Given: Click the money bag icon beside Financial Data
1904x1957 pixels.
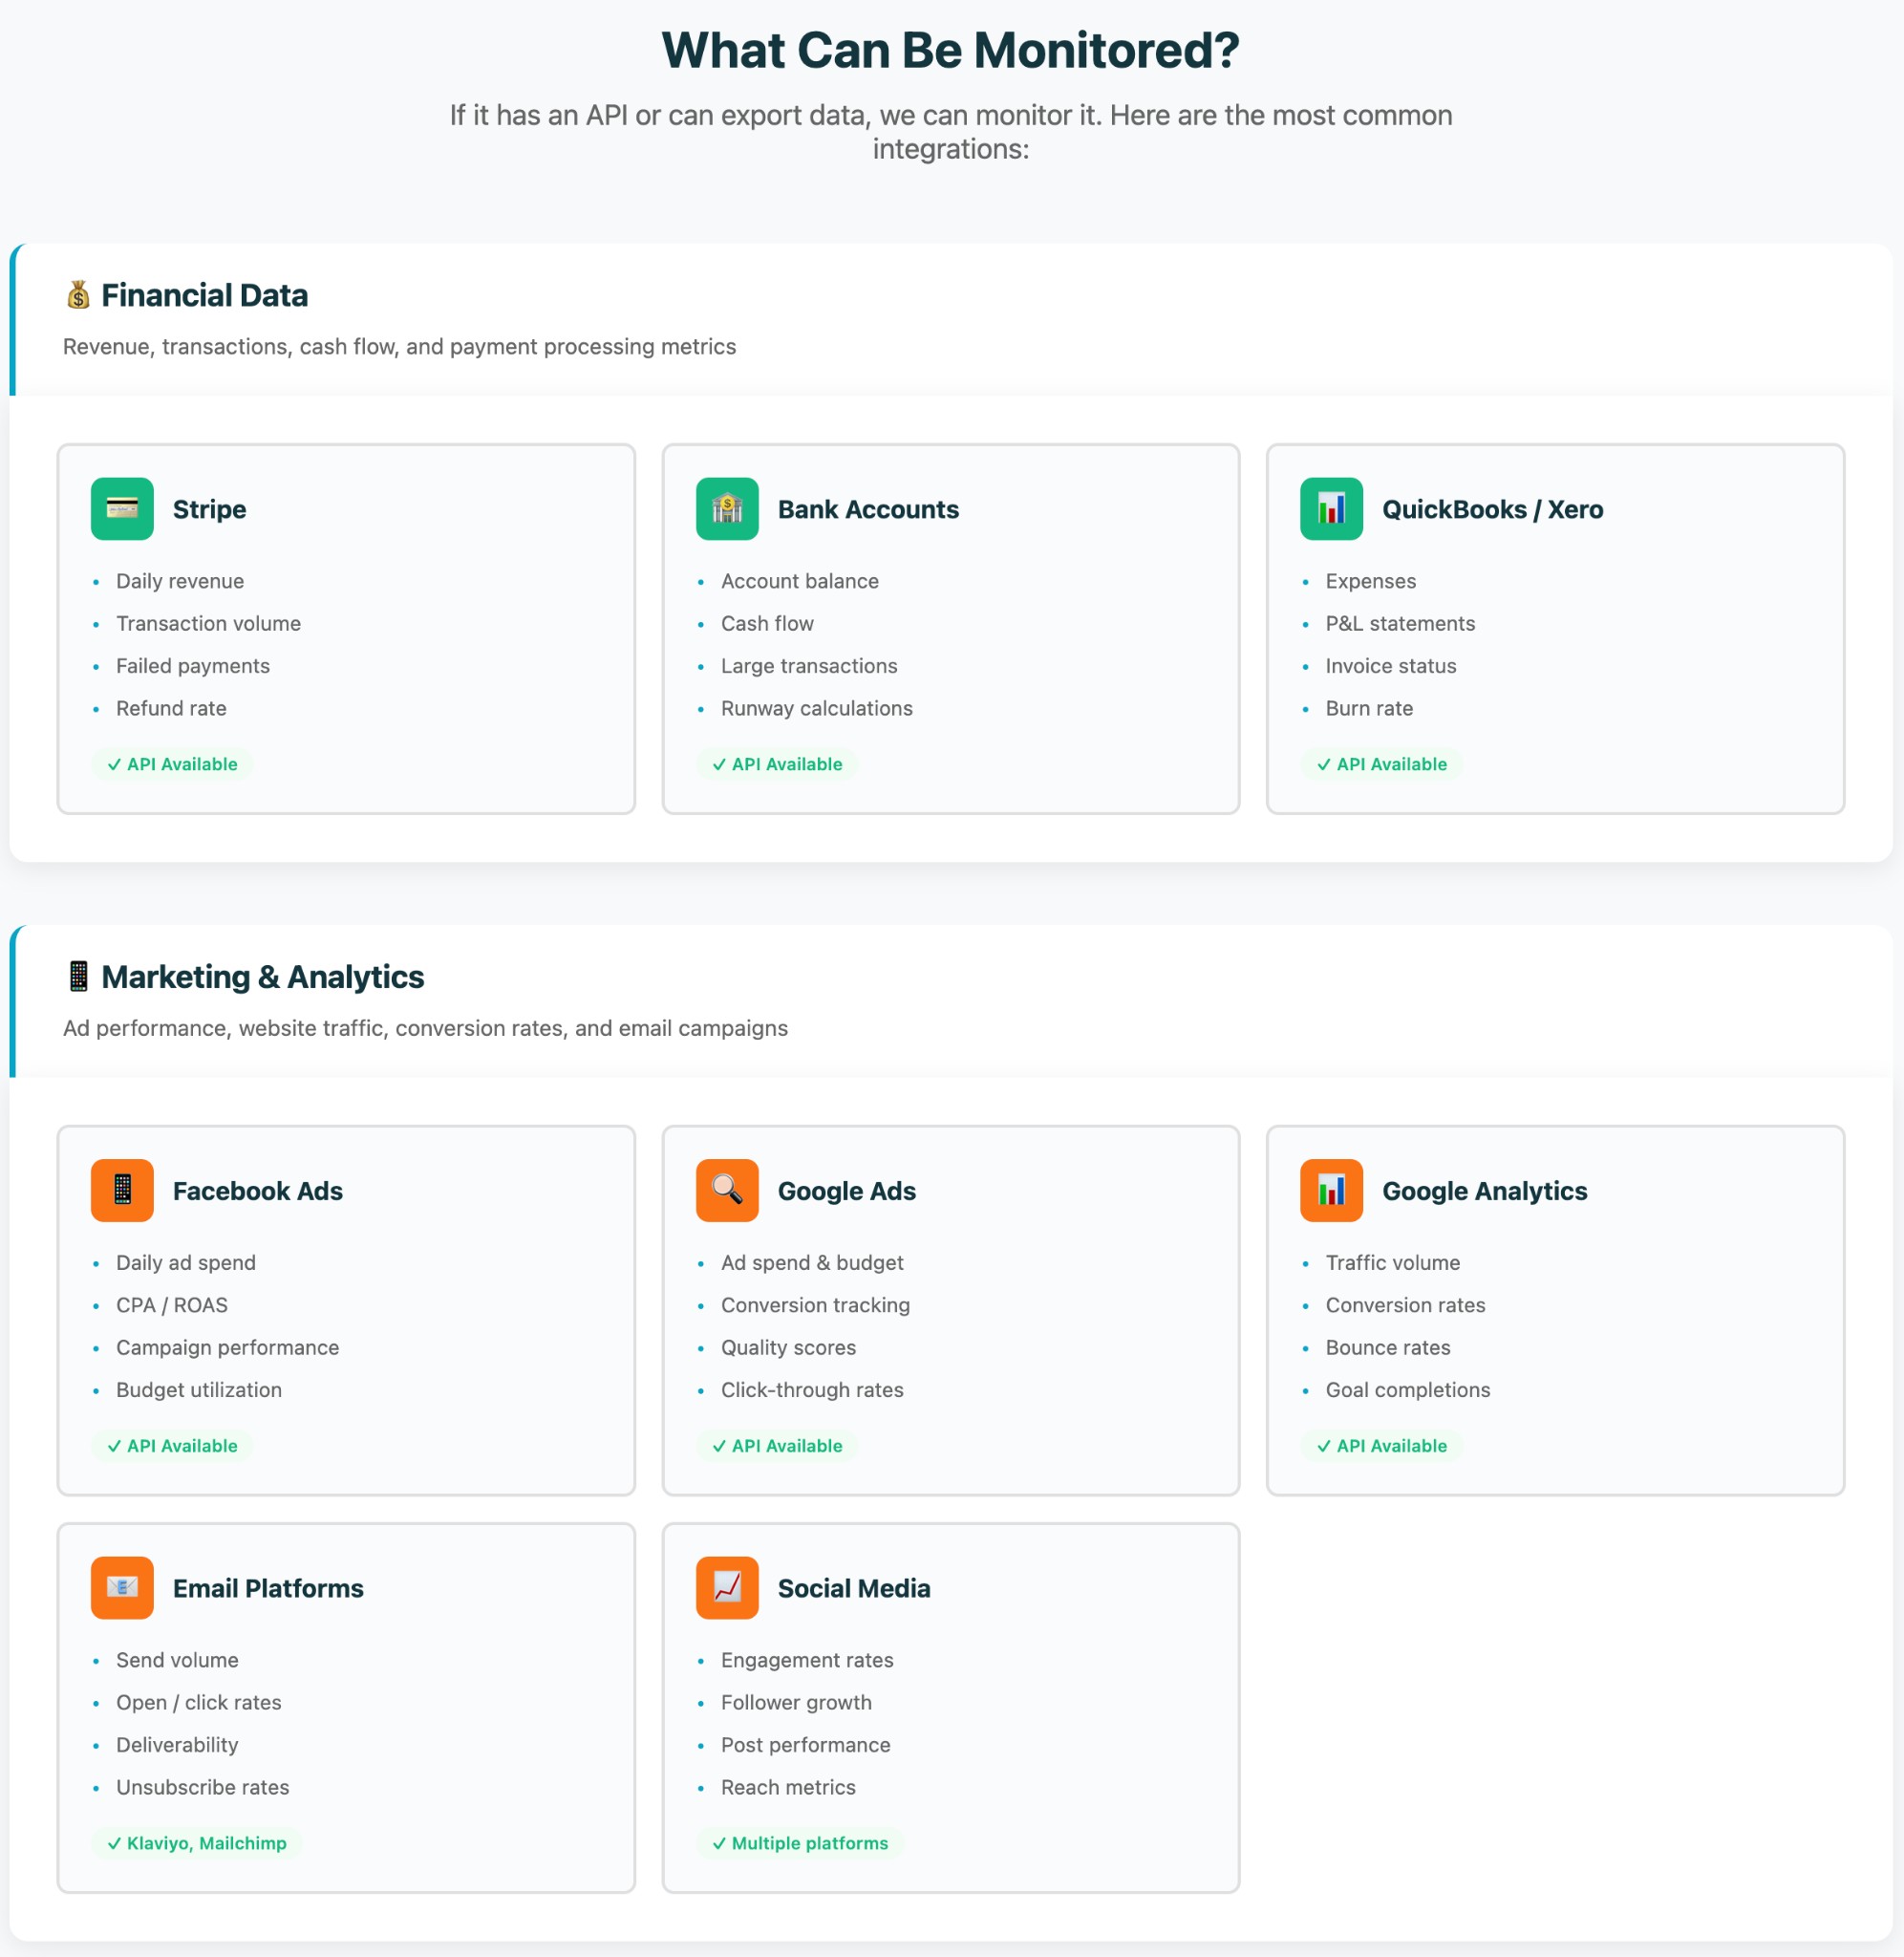Looking at the screenshot, I should pyautogui.click(x=77, y=294).
